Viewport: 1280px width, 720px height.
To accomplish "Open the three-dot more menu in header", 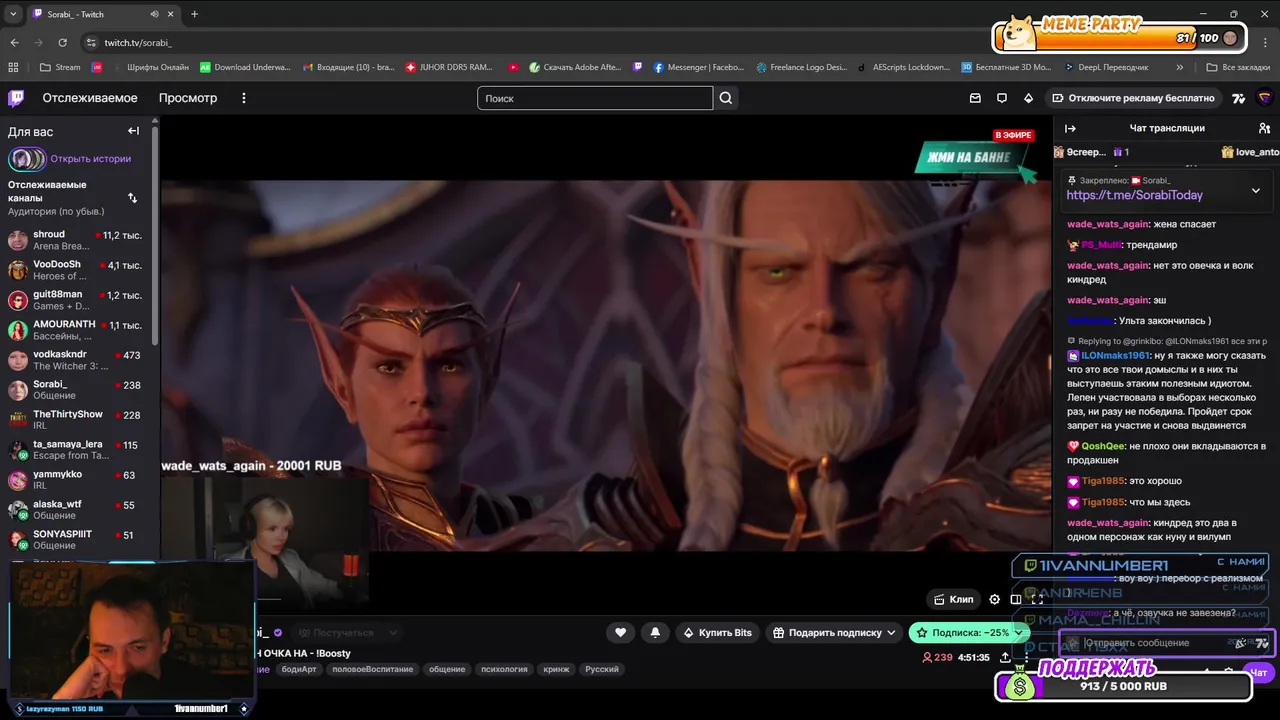I will coord(242,98).
